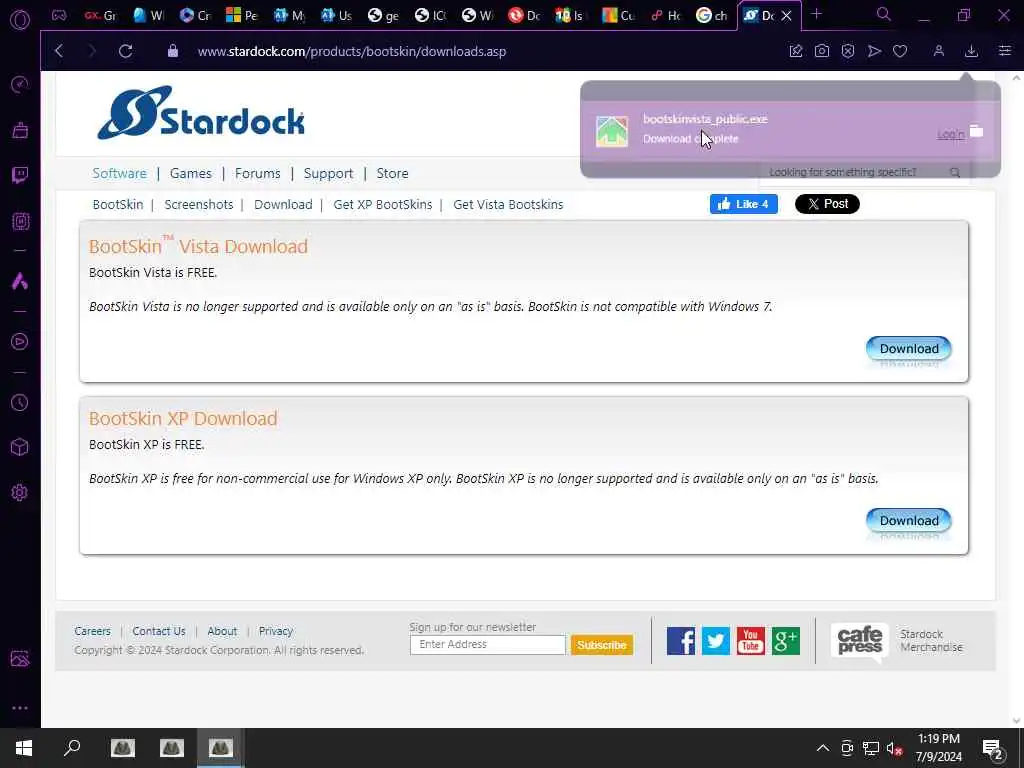Open the Store navigation link
The width and height of the screenshot is (1024, 768).
tap(392, 173)
